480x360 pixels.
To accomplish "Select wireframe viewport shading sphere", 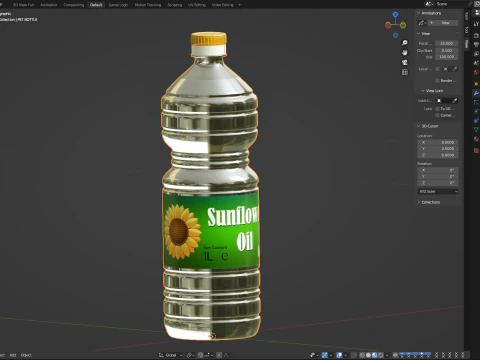I will [x=362, y=355].
